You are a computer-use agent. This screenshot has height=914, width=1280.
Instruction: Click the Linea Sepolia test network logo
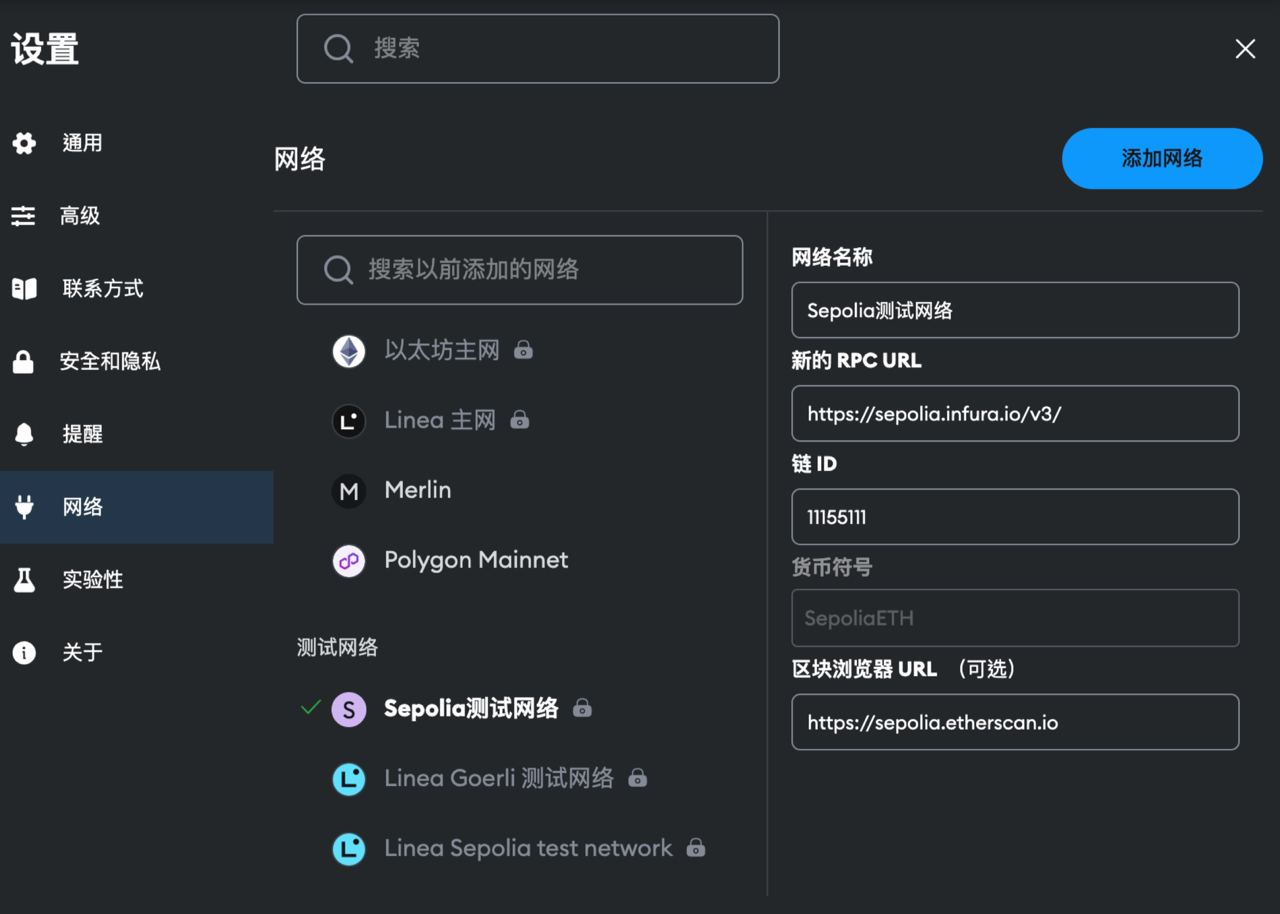[349, 849]
